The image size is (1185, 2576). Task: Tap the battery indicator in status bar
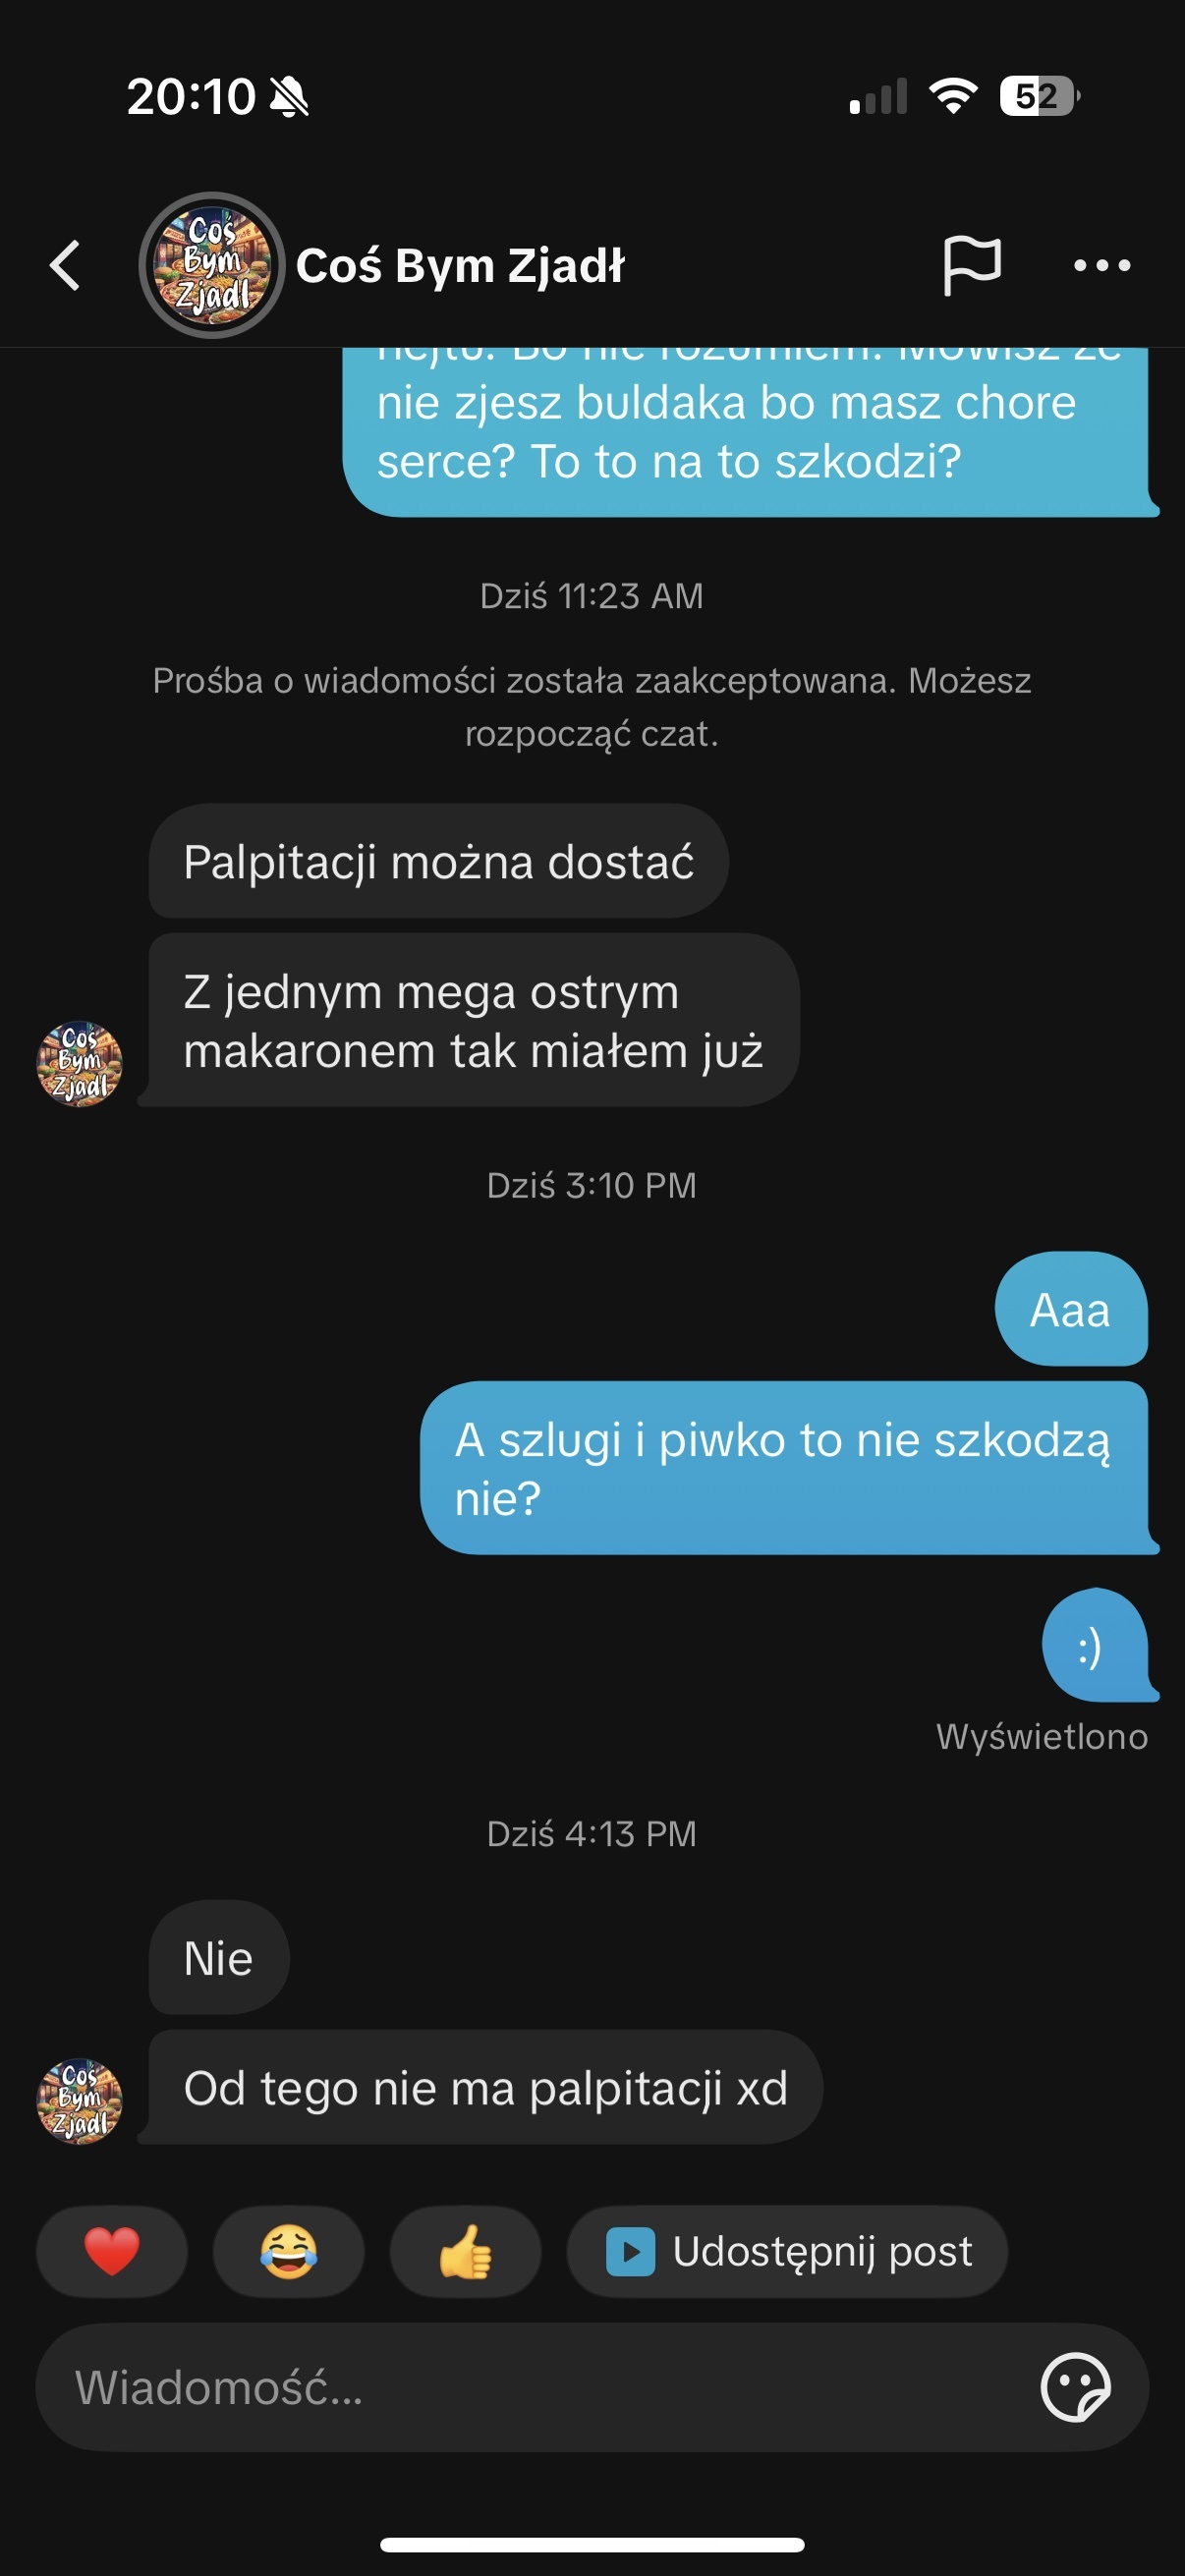(x=1040, y=96)
